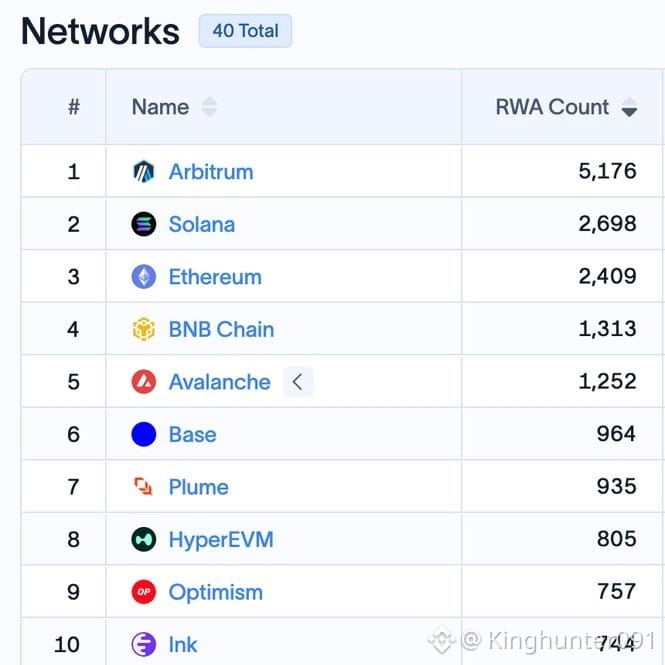Click the orange Plume logo icon

click(x=143, y=486)
